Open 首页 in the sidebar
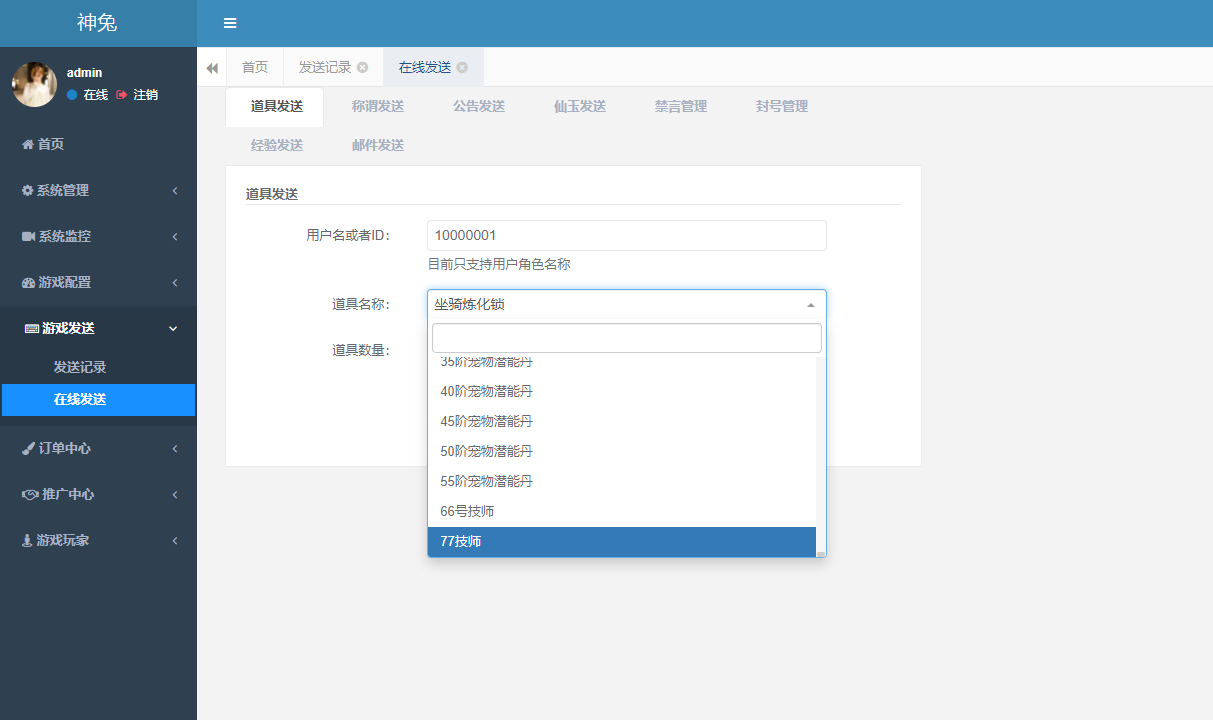 point(50,144)
